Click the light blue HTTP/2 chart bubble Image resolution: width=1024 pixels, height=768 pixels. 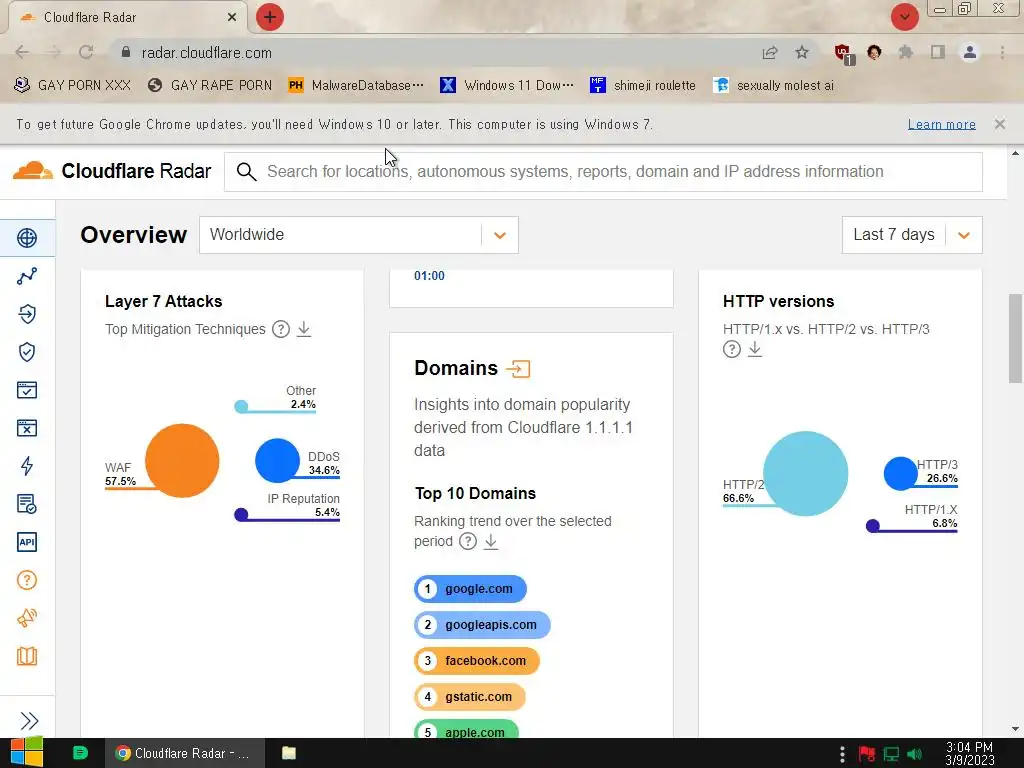[x=806, y=473]
